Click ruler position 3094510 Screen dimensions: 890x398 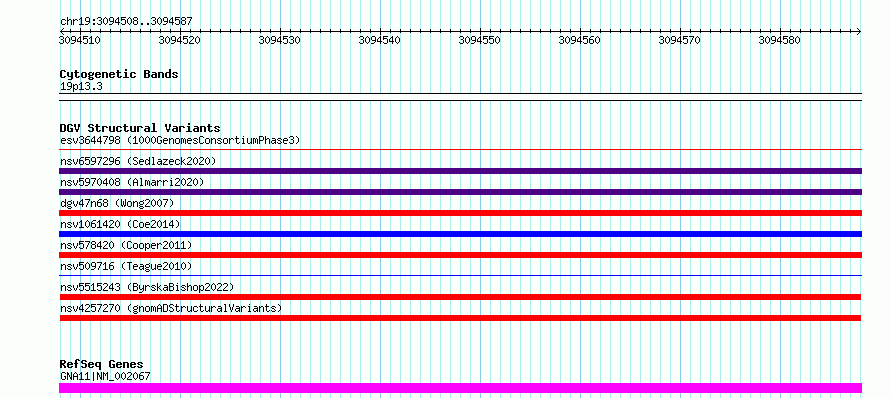[80, 40]
